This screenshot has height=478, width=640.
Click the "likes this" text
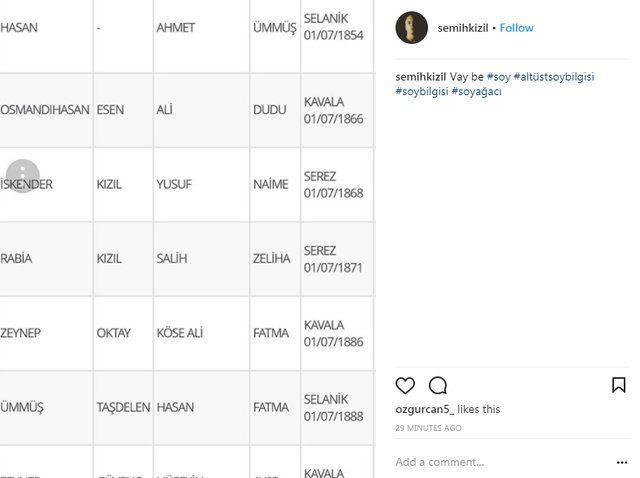479,409
